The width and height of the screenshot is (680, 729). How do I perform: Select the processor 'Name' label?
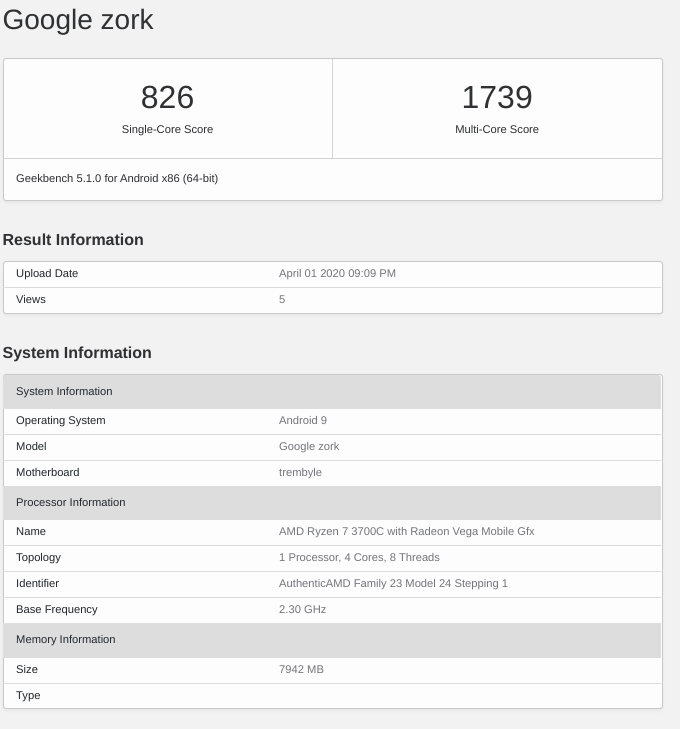point(31,531)
